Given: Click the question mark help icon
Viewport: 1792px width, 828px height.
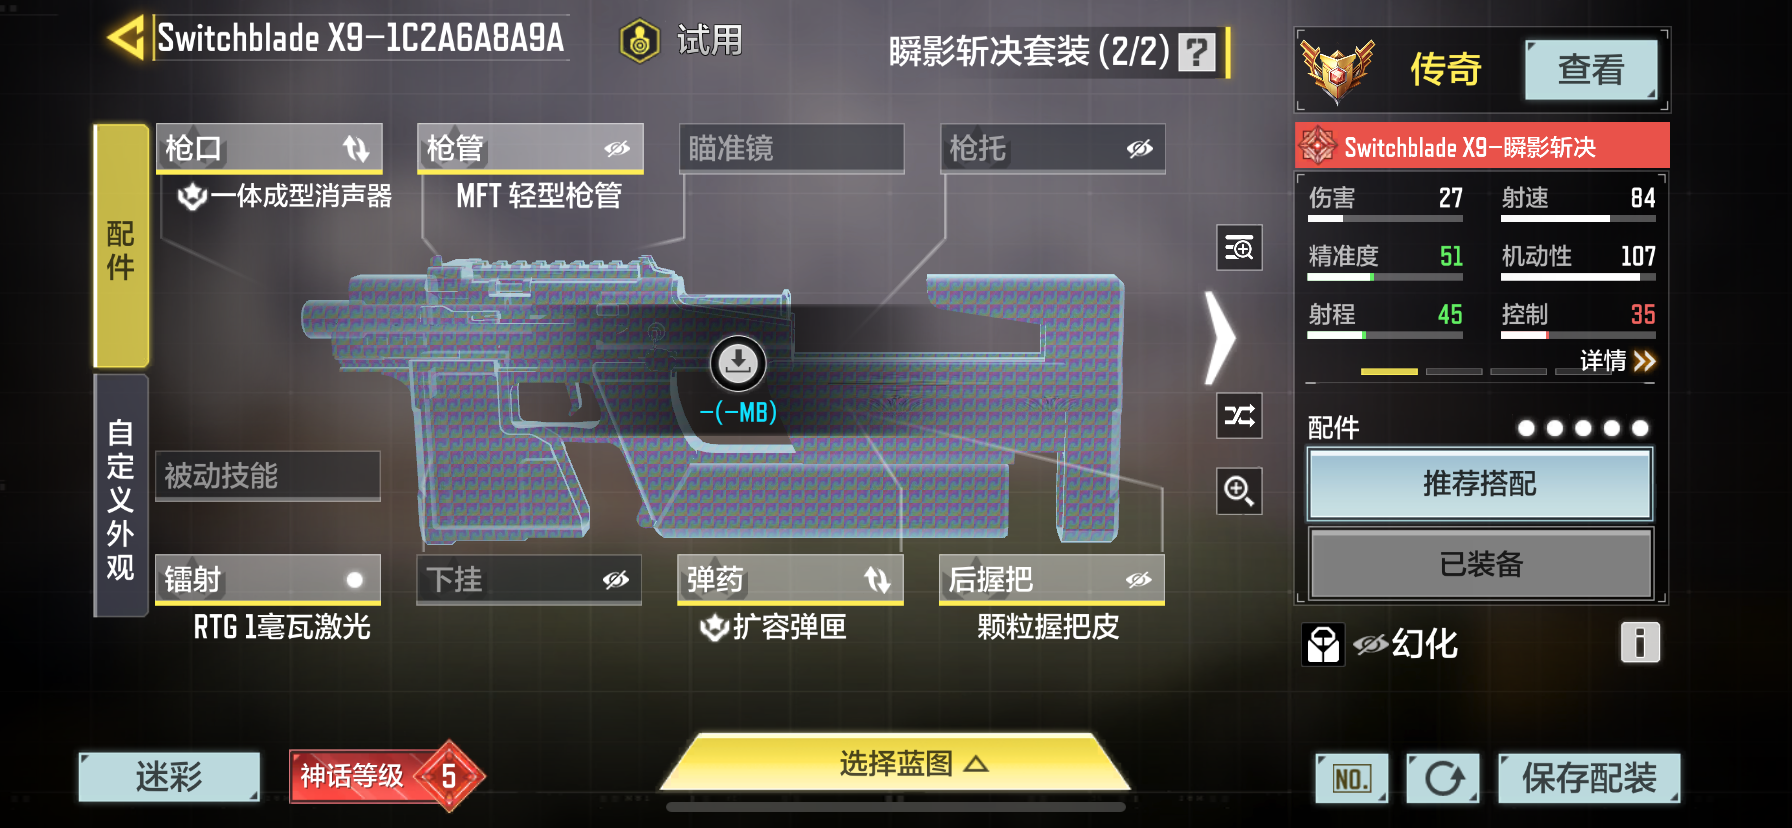Looking at the screenshot, I should [x=1196, y=52].
